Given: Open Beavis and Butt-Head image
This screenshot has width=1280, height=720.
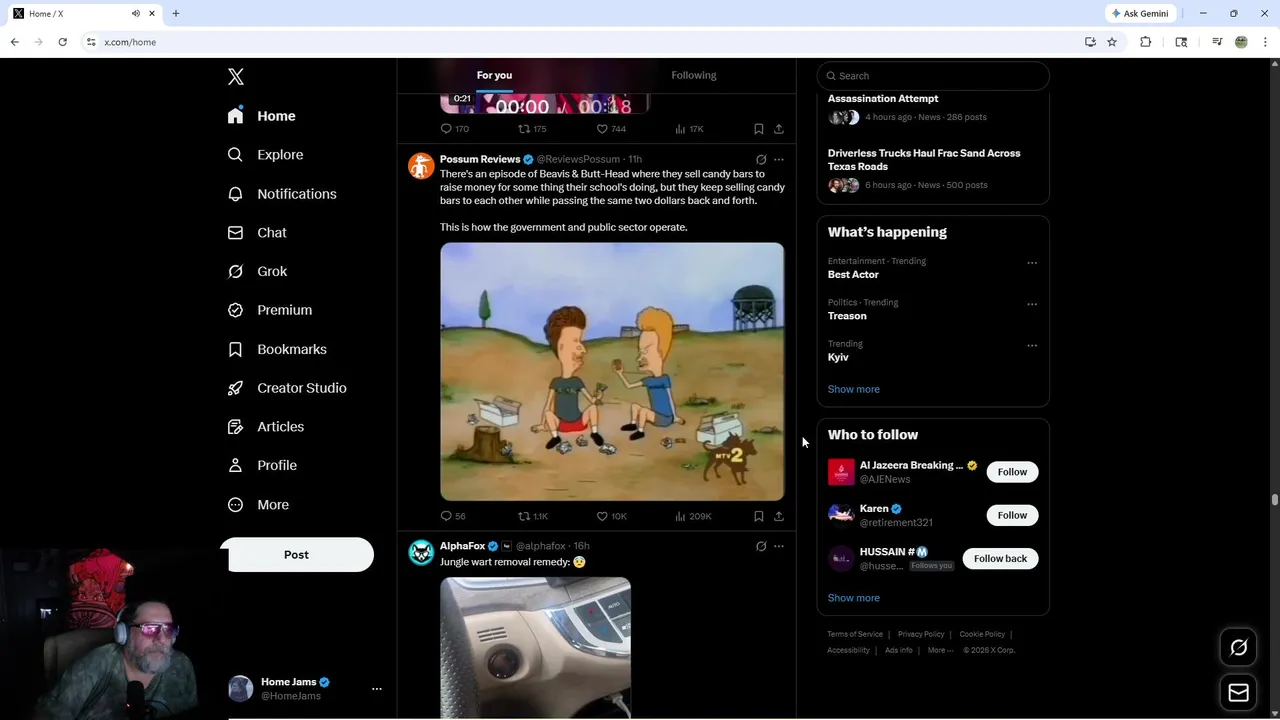Looking at the screenshot, I should (612, 371).
